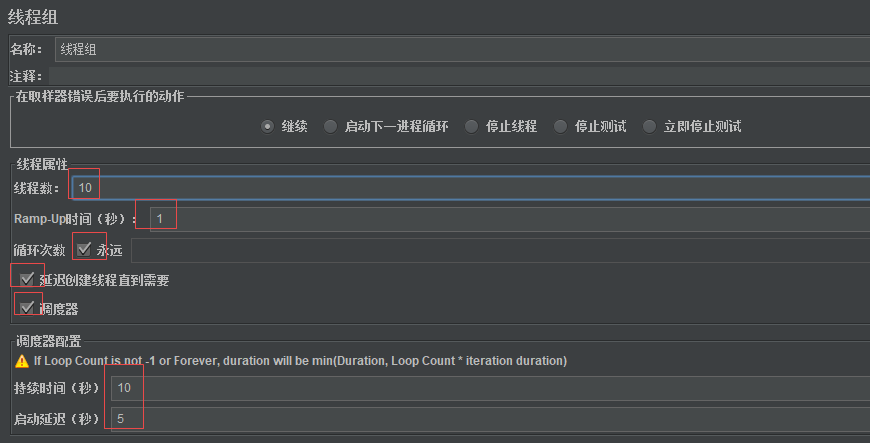This screenshot has width=870, height=443.
Task: Toggle the 永远 loop checkbox
Action: pos(84,250)
